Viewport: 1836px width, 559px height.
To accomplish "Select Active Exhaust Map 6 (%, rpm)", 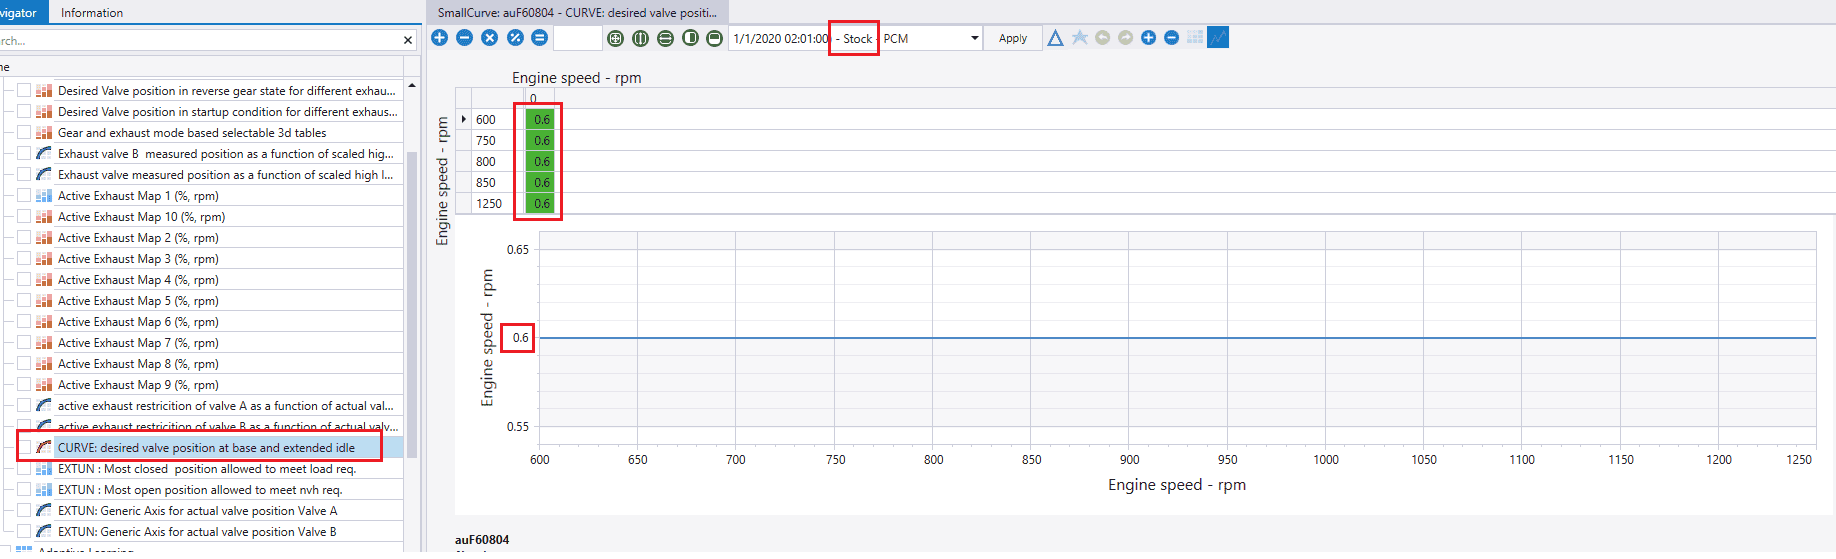I will 138,321.
